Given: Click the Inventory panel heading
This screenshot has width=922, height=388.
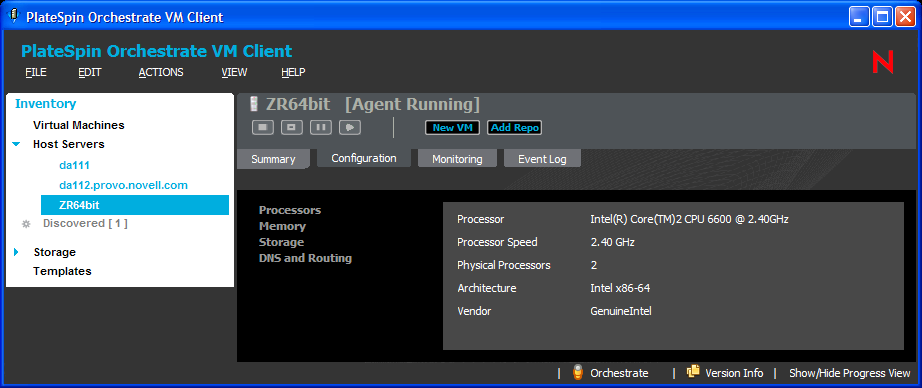Looking at the screenshot, I should tap(45, 104).
